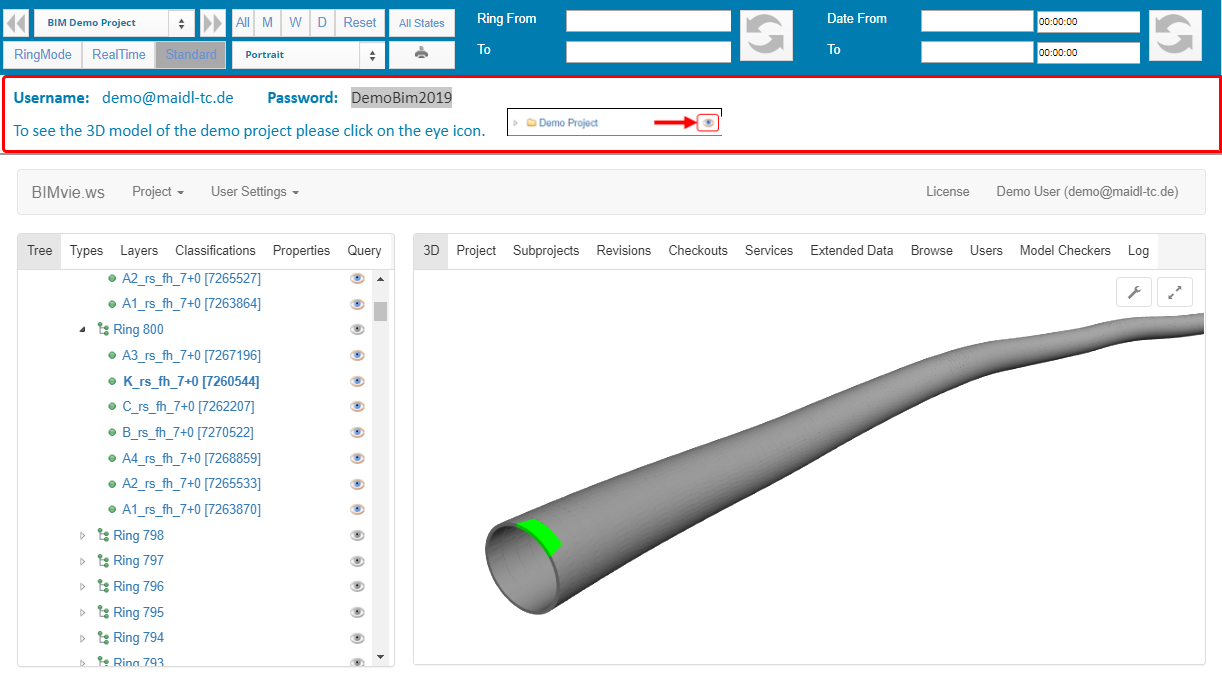Click the Ring From input field

(648, 21)
